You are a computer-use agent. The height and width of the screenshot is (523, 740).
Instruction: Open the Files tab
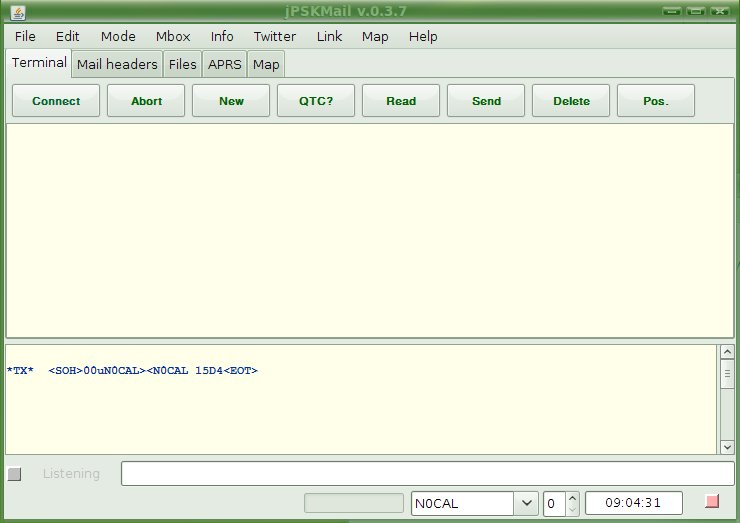[x=183, y=64]
